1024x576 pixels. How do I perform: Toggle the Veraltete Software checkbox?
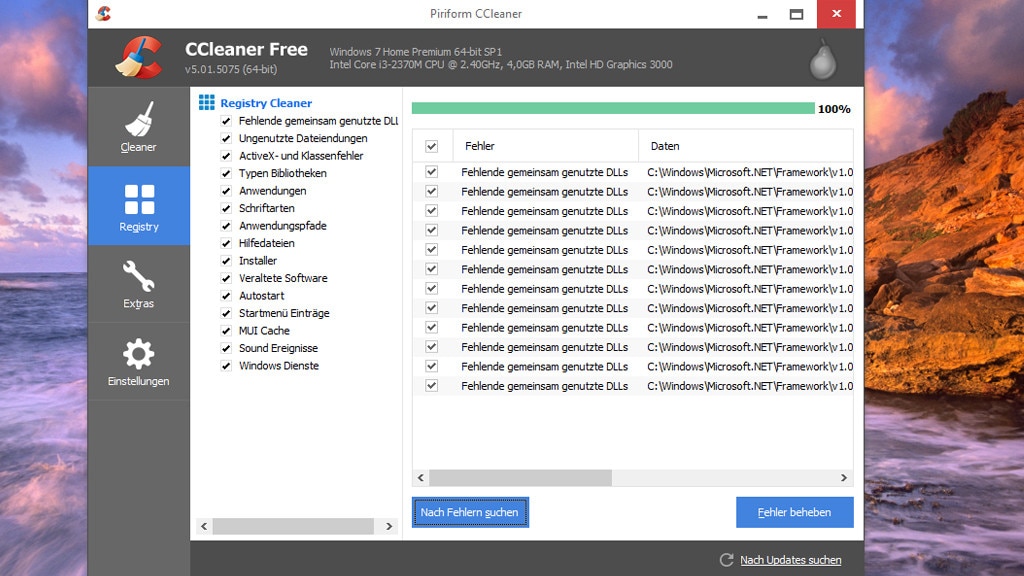pyautogui.click(x=226, y=279)
